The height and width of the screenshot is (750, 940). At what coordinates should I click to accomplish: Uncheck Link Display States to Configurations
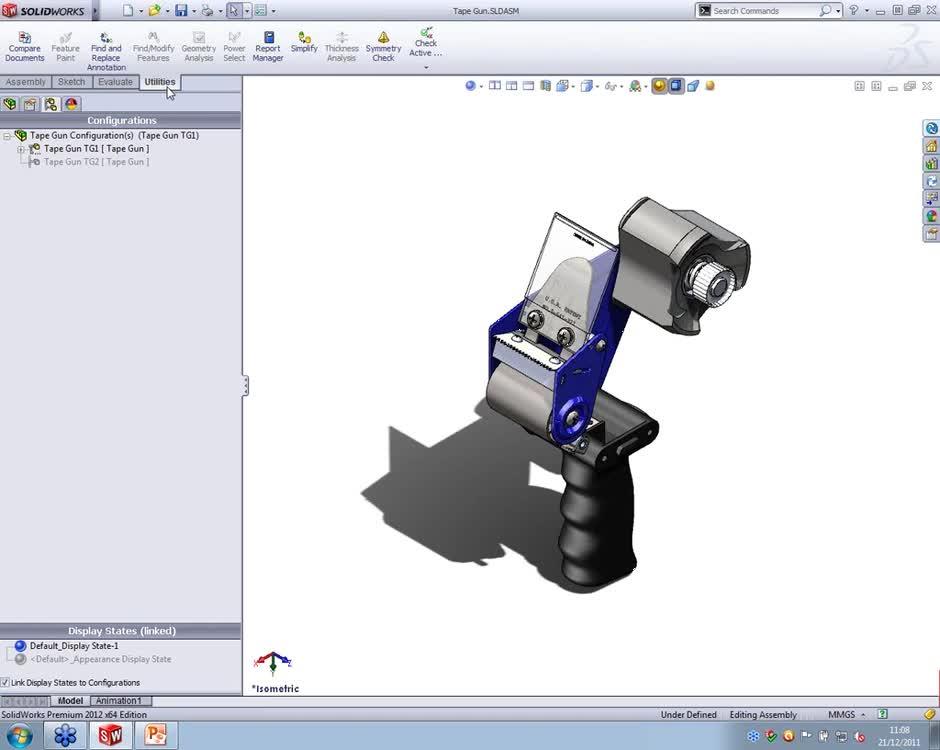pyautogui.click(x=5, y=683)
